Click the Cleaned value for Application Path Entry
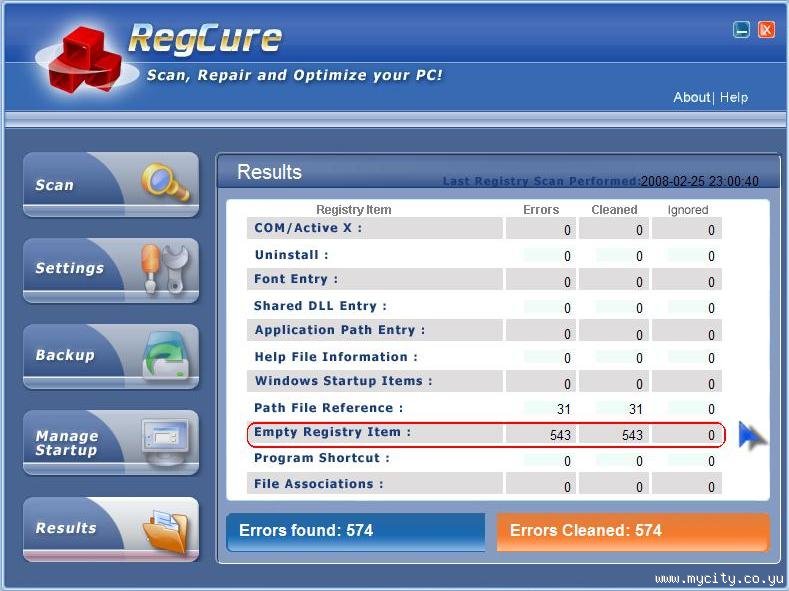Screen dimensions: 789x591 pos(639,335)
